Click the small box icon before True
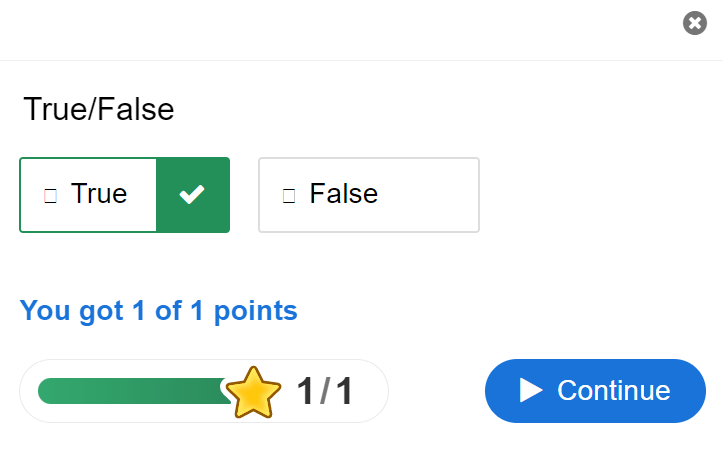The height and width of the screenshot is (452, 723). [x=50, y=196]
